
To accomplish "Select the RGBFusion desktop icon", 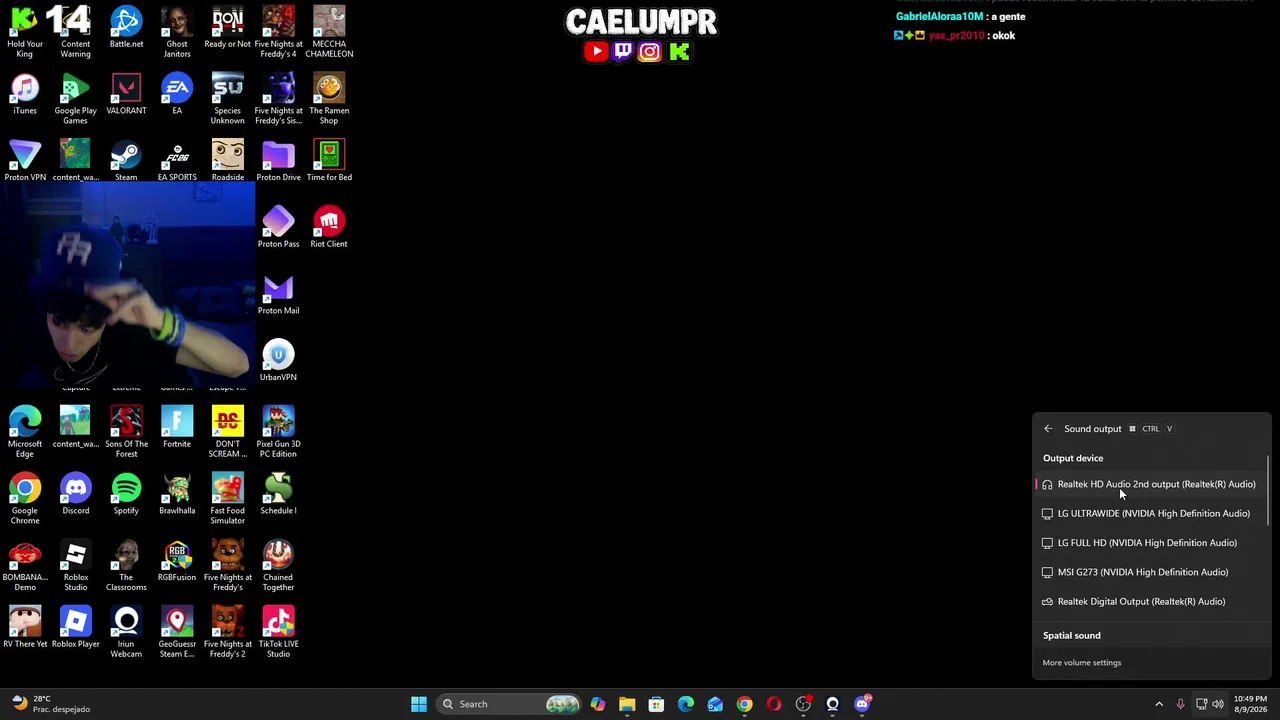I will point(177,560).
